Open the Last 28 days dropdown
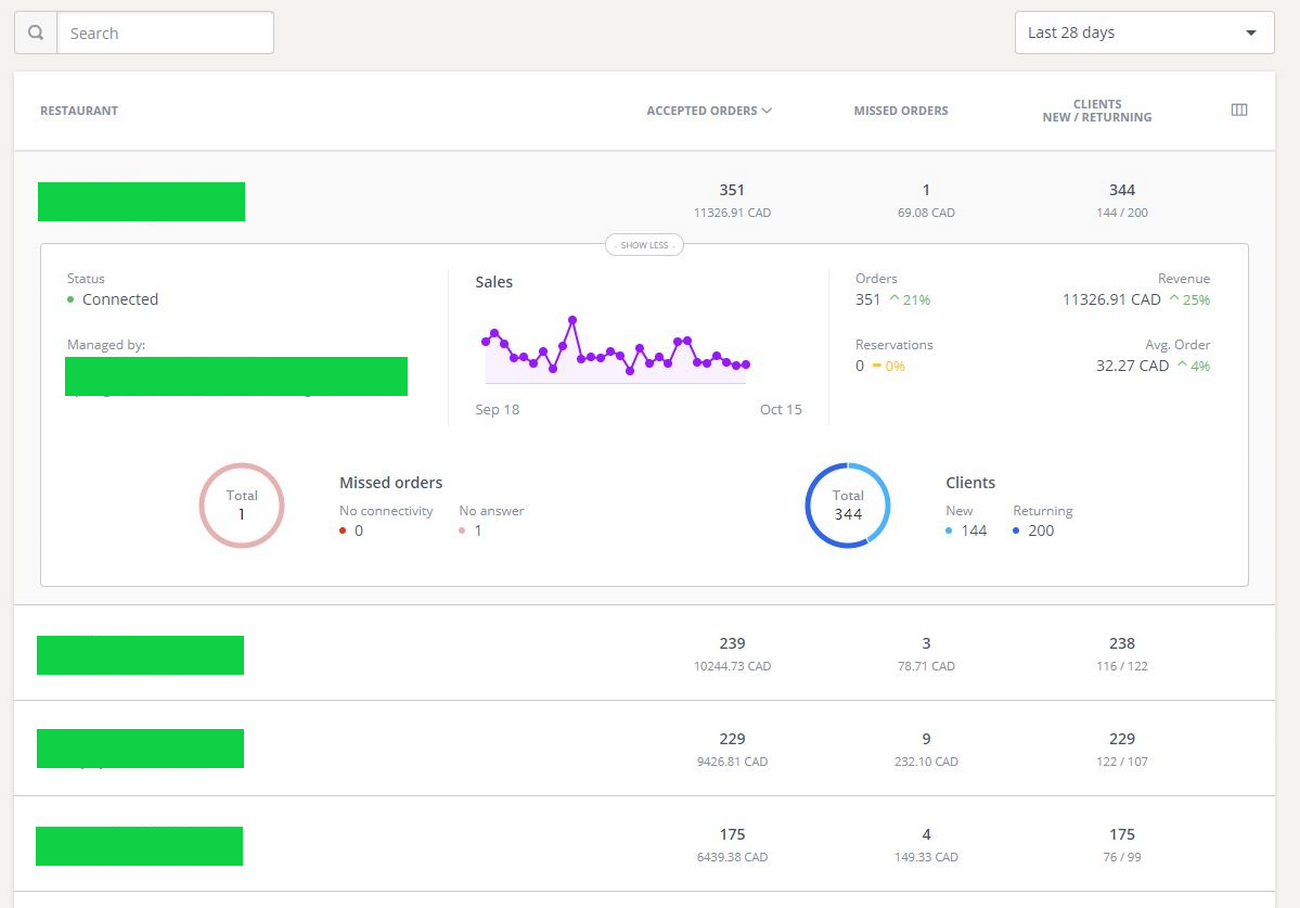This screenshot has height=908, width=1300. click(1144, 33)
